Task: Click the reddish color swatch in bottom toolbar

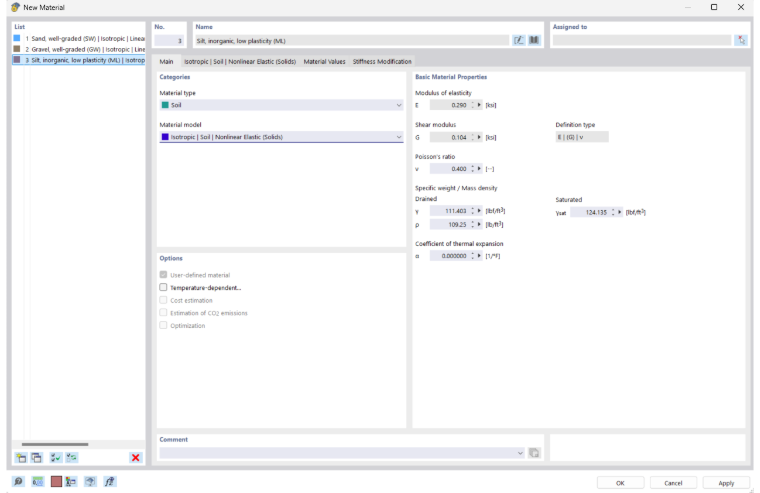Action: (x=56, y=481)
